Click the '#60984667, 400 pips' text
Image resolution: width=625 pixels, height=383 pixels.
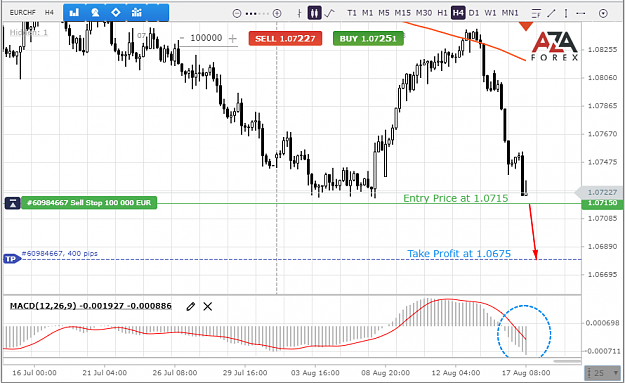(60, 253)
